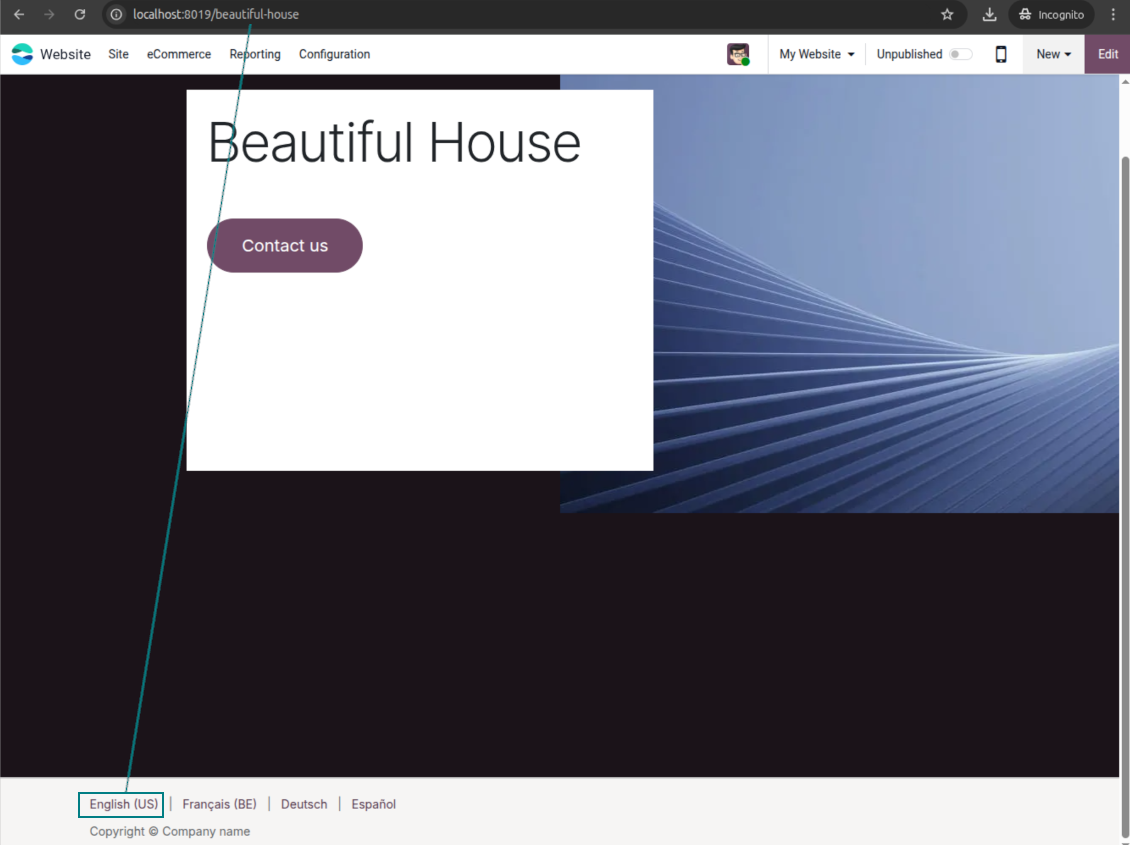Open the Configuration menu
1130x845 pixels.
(334, 55)
